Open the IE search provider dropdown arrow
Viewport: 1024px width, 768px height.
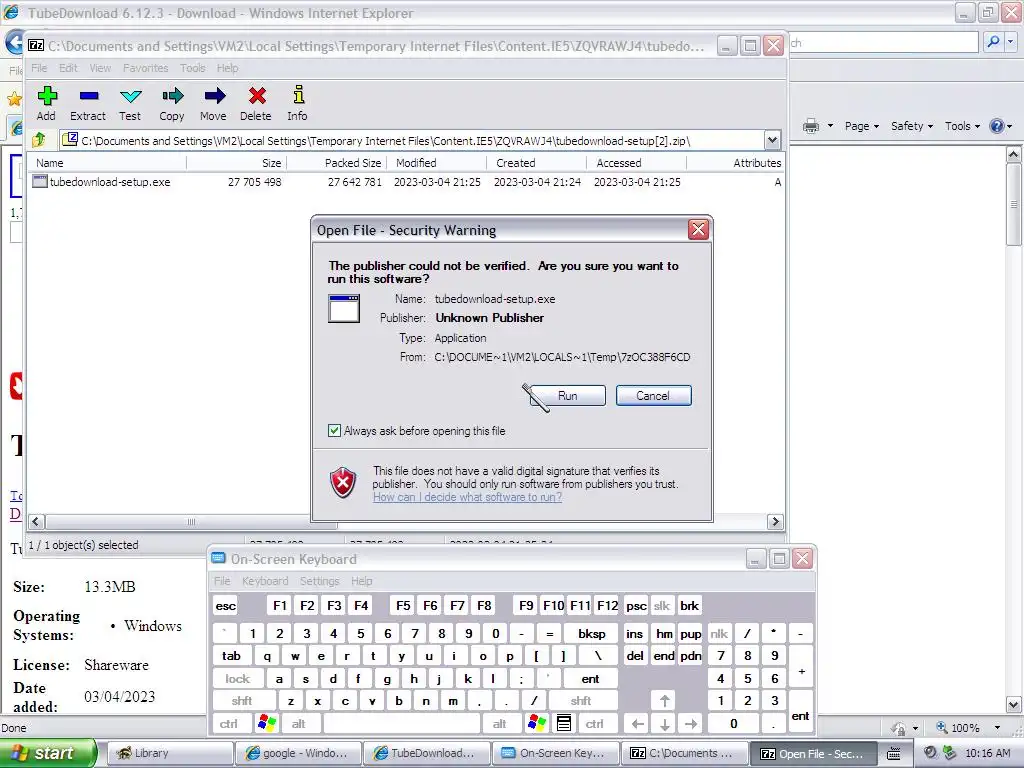(x=1010, y=42)
